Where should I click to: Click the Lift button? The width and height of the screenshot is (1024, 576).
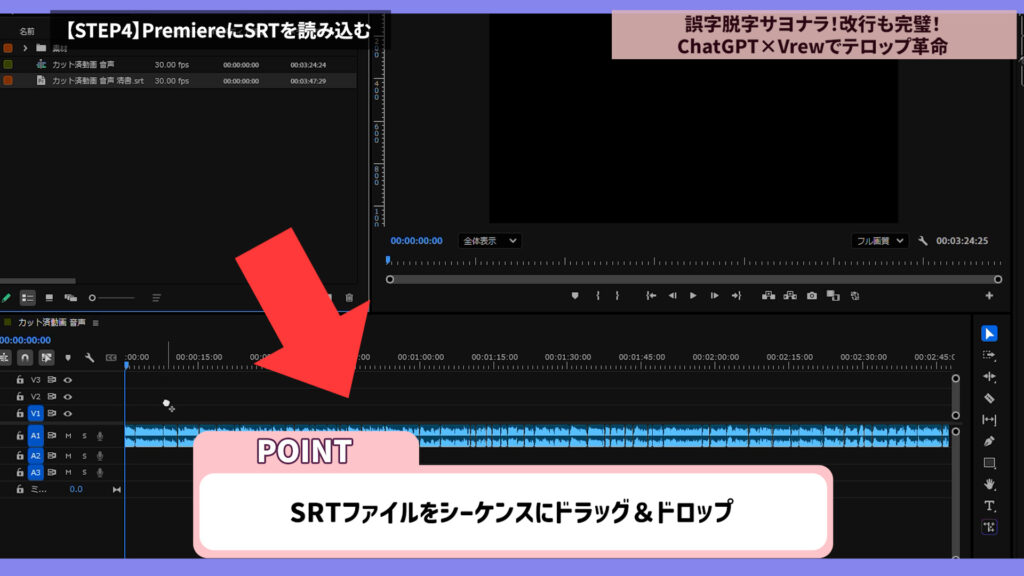click(769, 296)
